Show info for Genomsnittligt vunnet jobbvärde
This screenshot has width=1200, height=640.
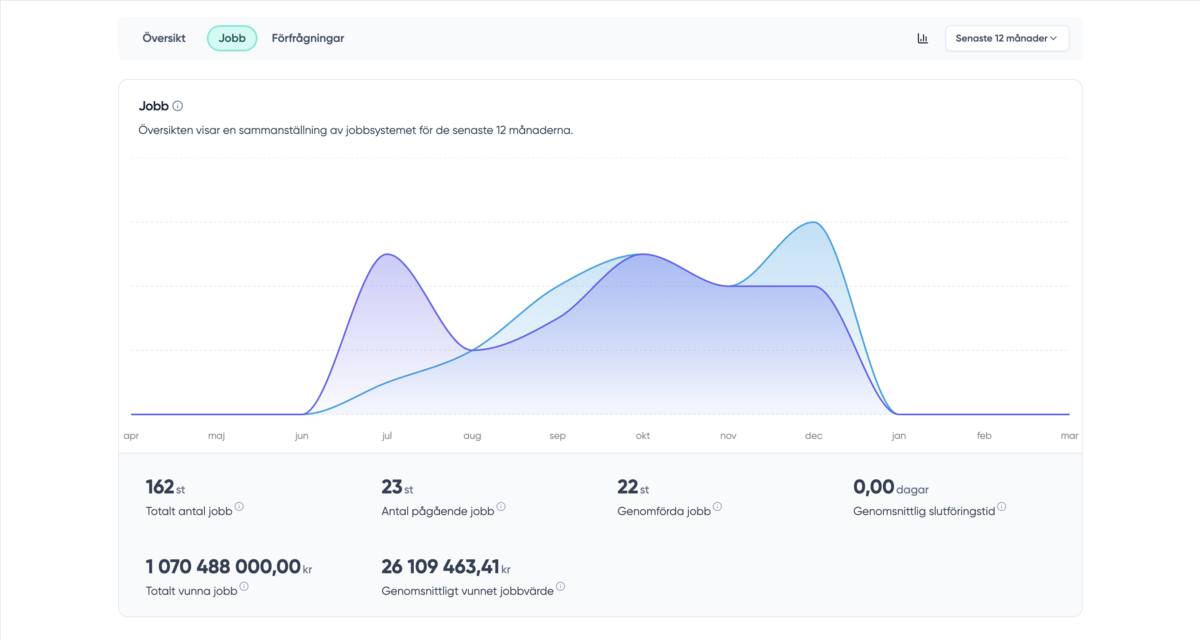(560, 587)
